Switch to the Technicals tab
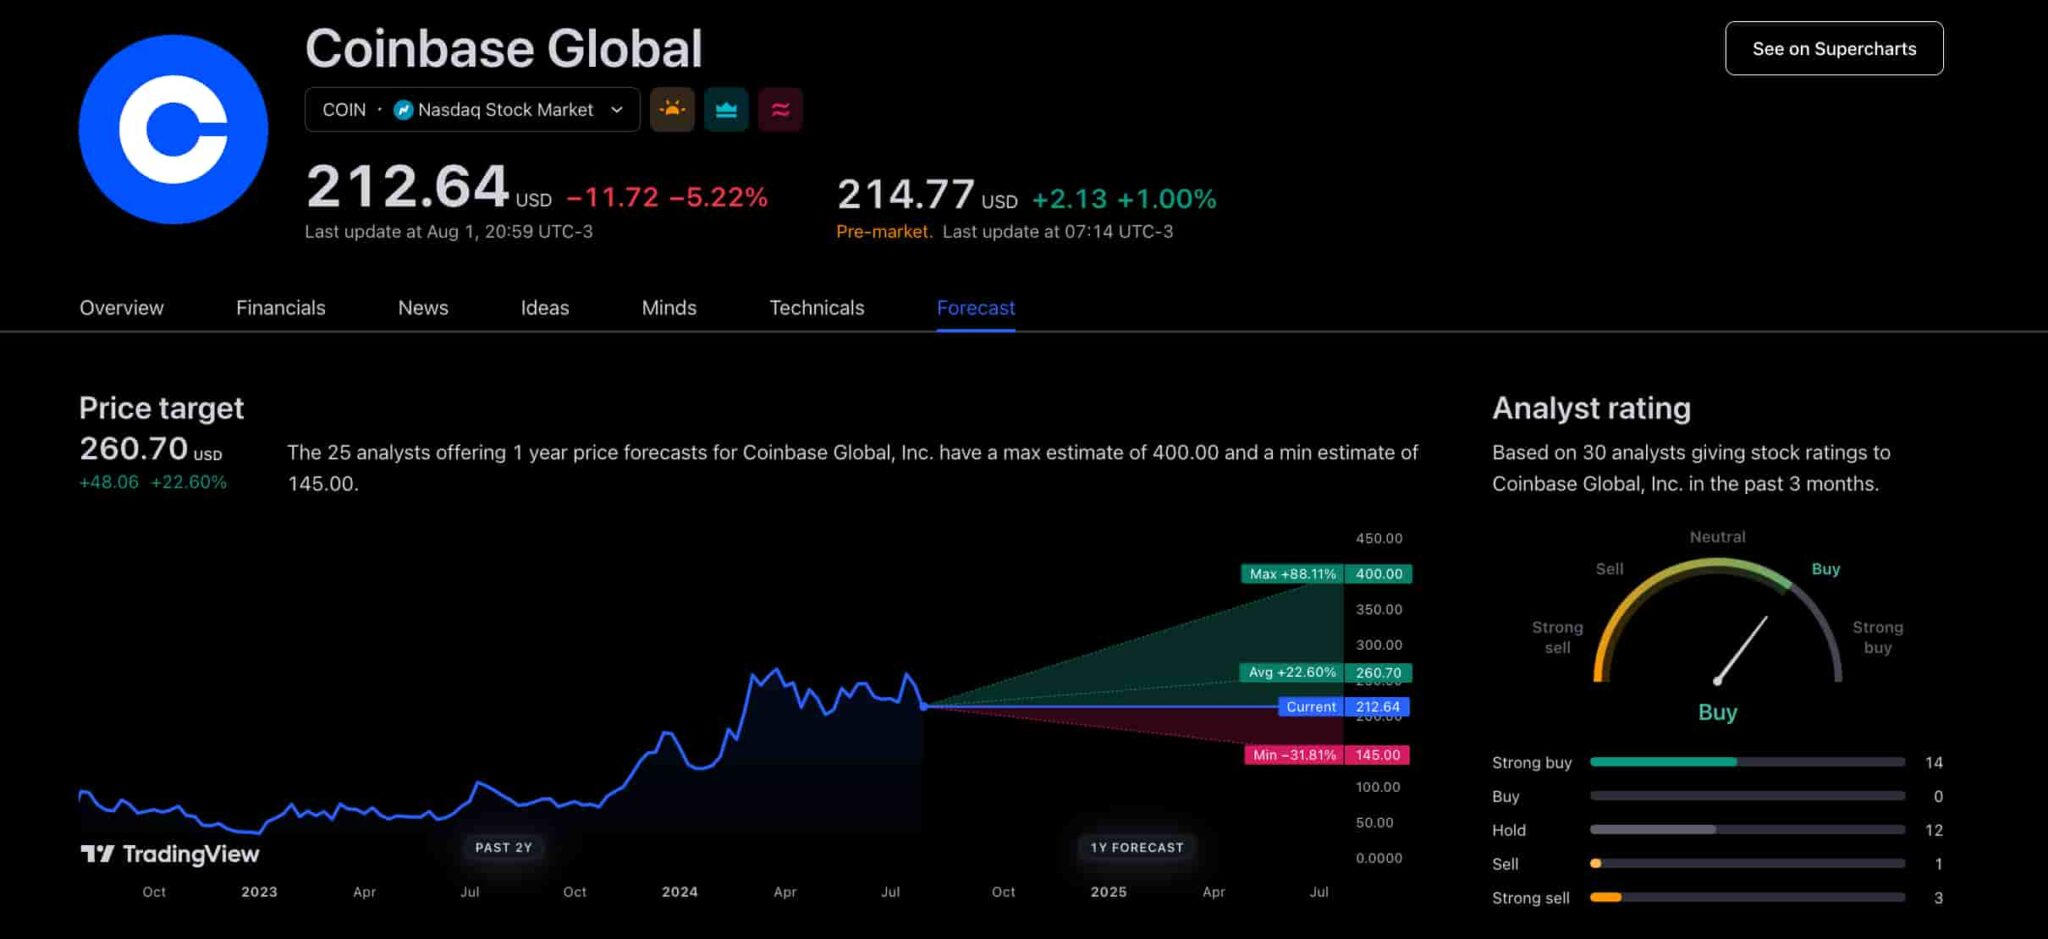This screenshot has height=939, width=2048. 816,308
